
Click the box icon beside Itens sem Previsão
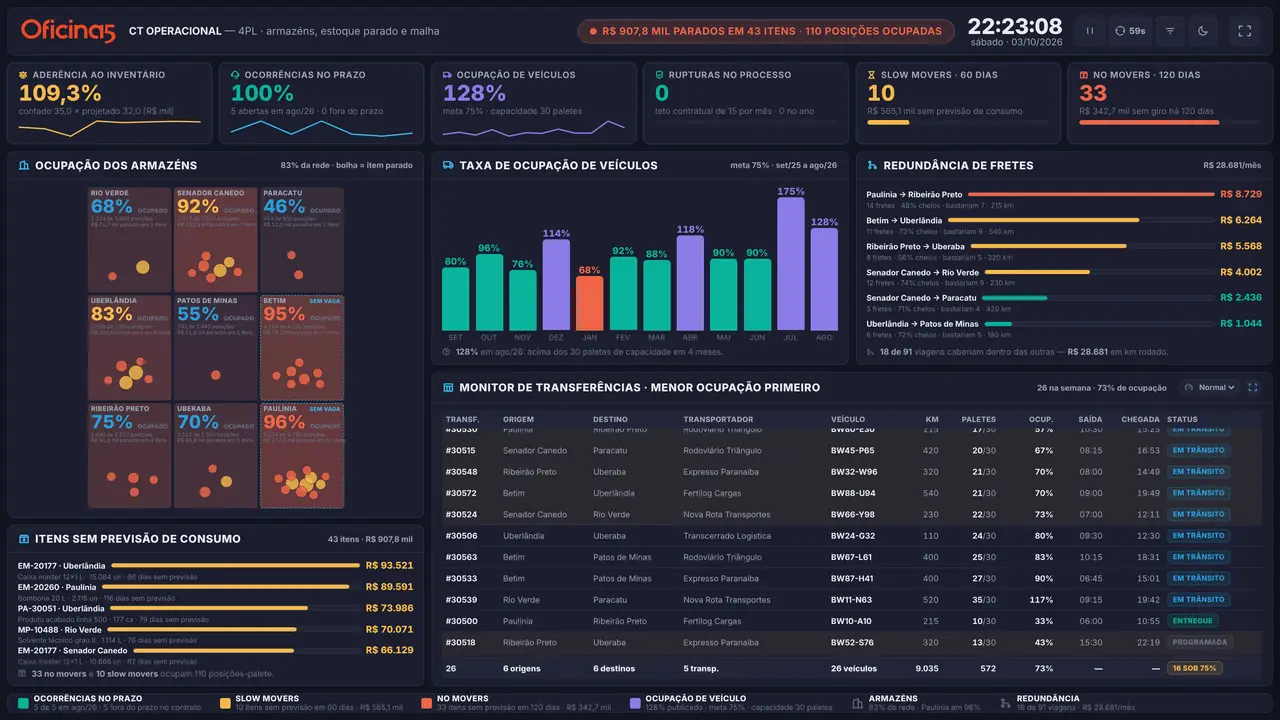tap(24, 539)
